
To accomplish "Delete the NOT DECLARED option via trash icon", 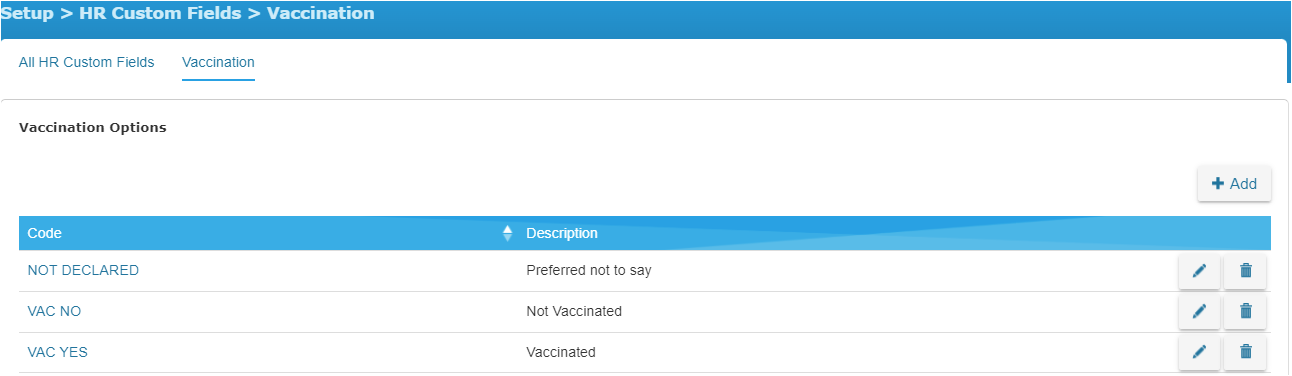I will point(1245,271).
